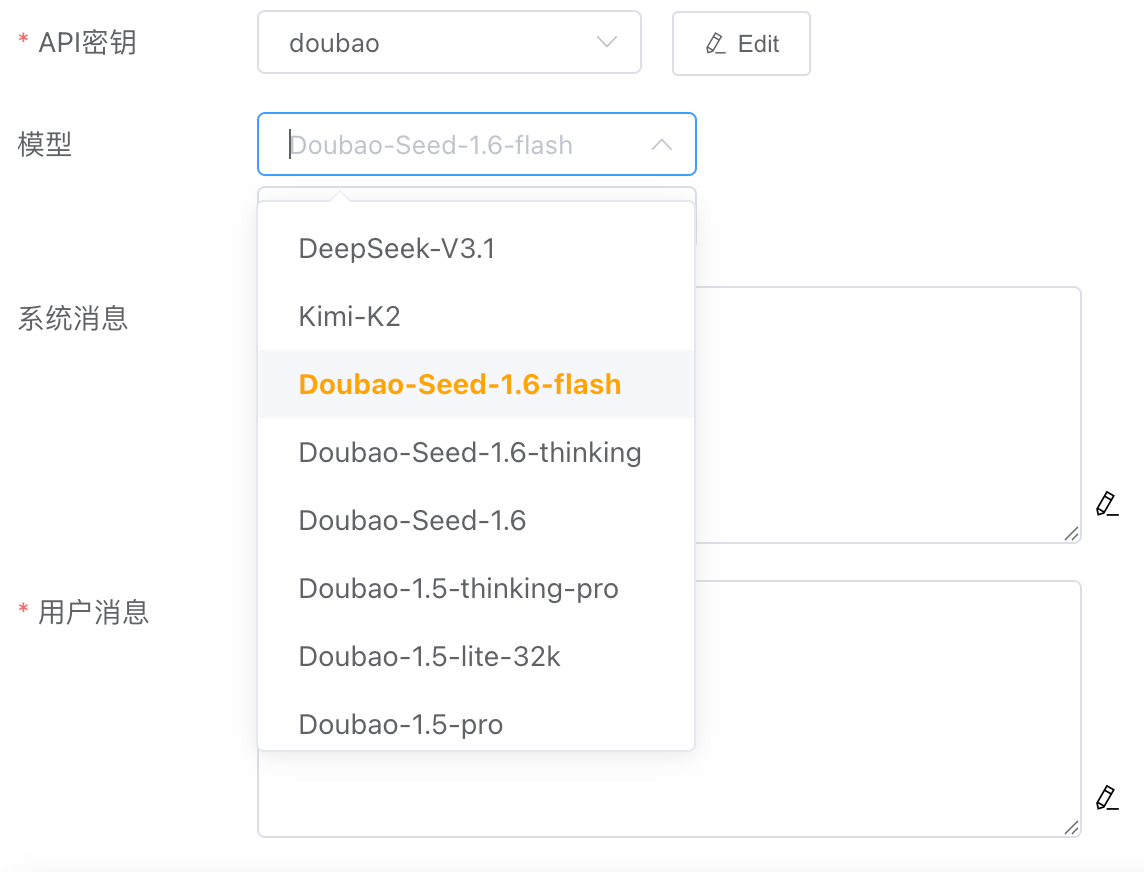Choose the Kimi-K2 model option
1144x872 pixels.
pyautogui.click(x=350, y=317)
